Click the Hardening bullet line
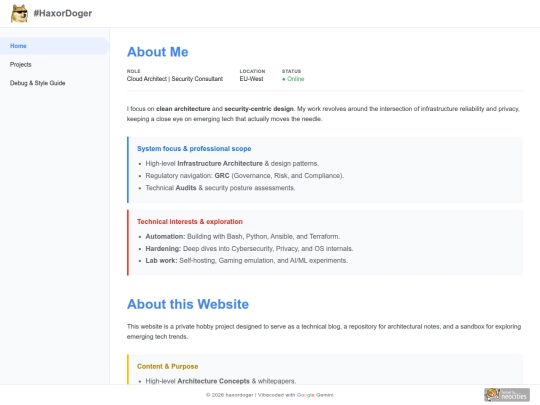Image resolution: width=540 pixels, height=405 pixels. [249, 249]
